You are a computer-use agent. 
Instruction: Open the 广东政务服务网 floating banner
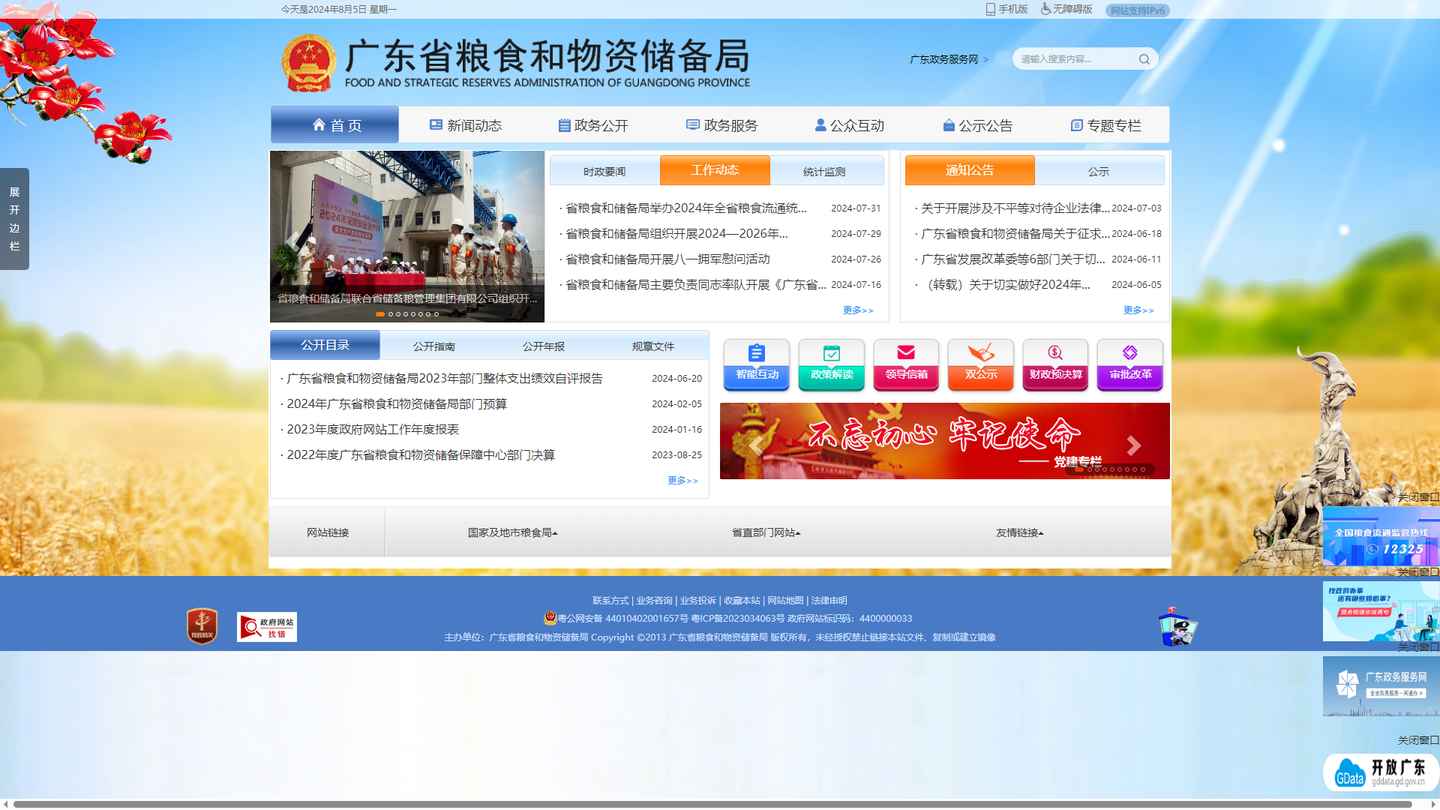pyautogui.click(x=1381, y=686)
